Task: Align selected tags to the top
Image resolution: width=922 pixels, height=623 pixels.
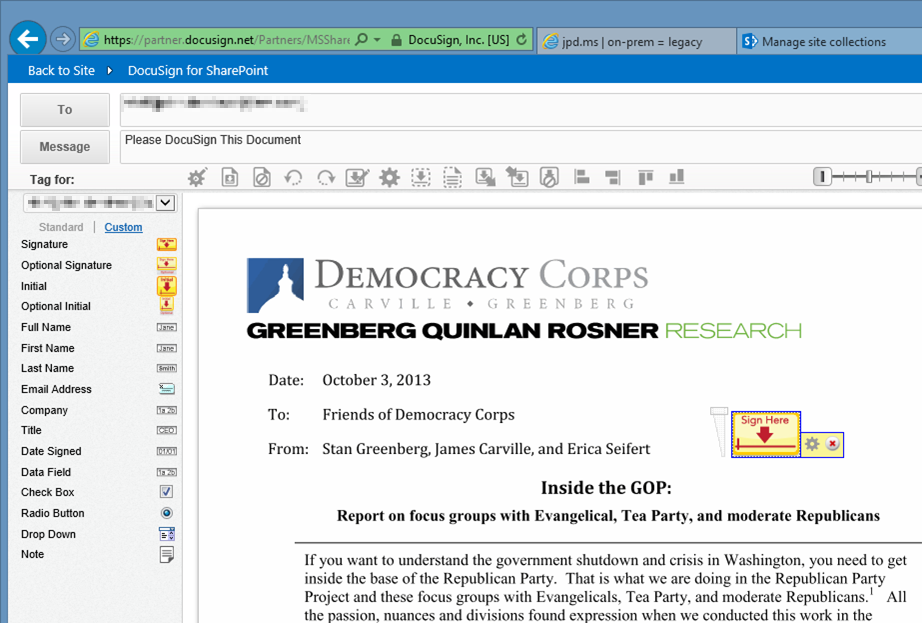Action: 646,177
